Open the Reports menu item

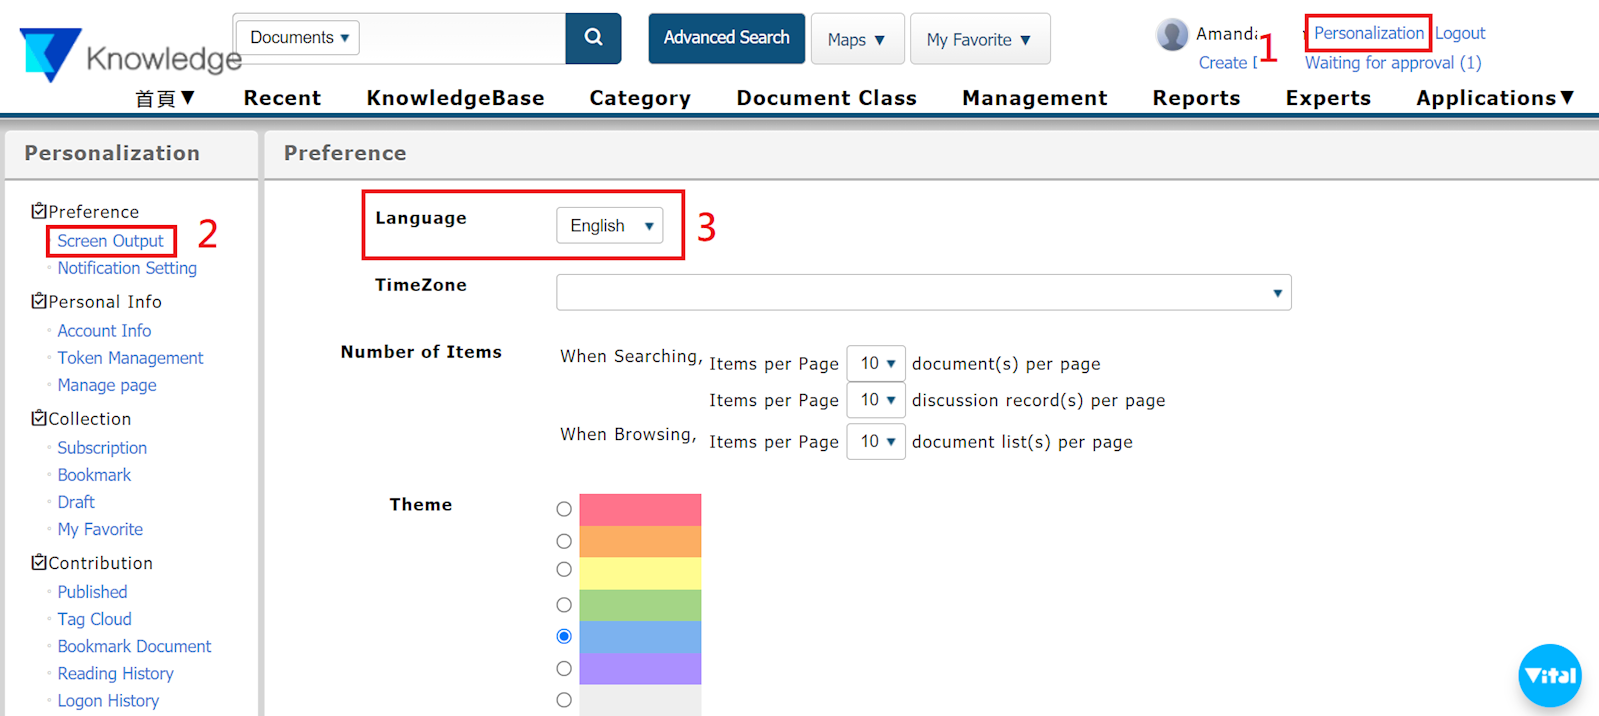(1196, 98)
